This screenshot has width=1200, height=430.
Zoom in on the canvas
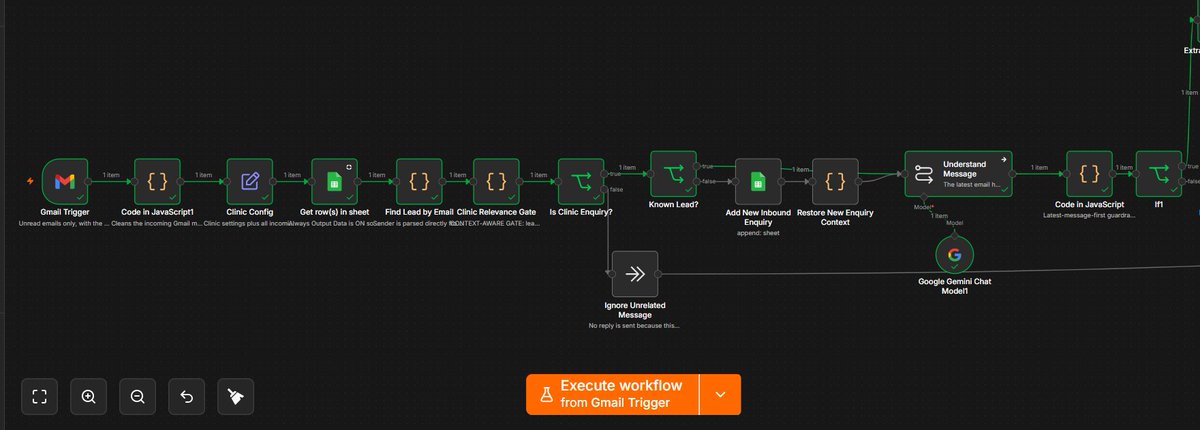click(89, 396)
